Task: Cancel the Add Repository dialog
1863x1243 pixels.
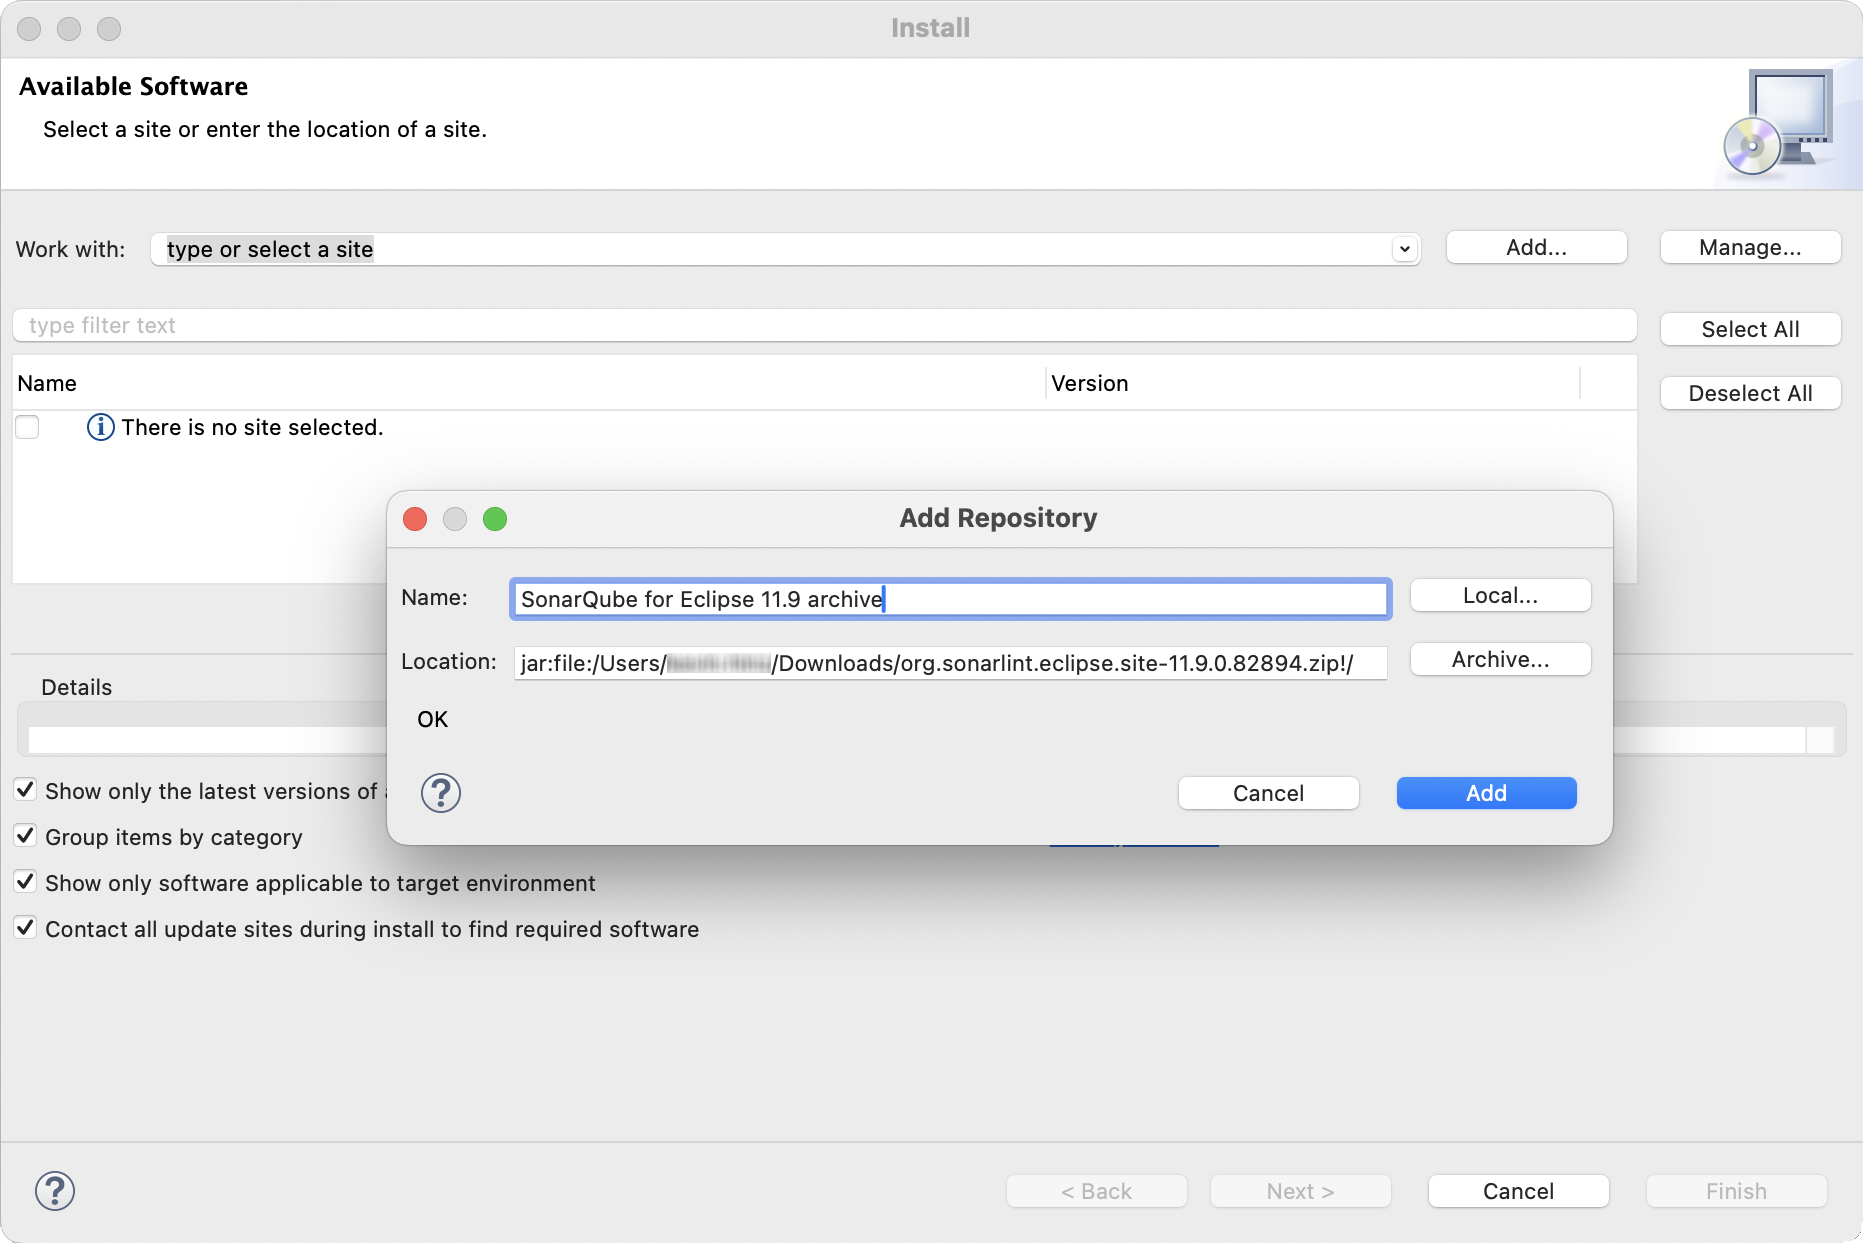Action: tap(1268, 793)
